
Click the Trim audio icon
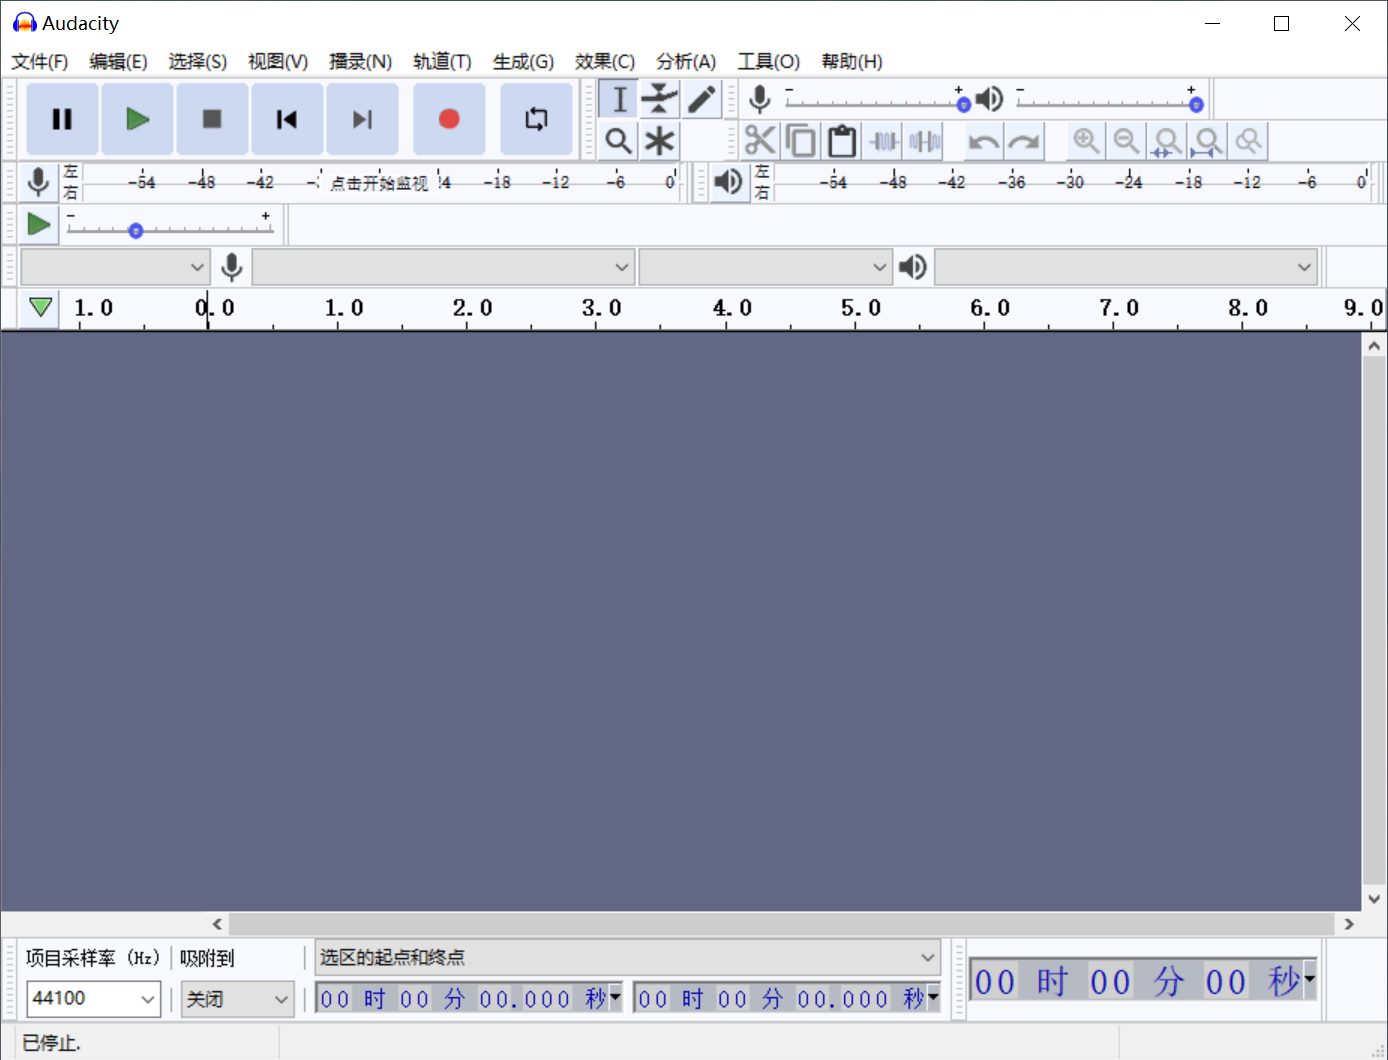[x=884, y=141]
